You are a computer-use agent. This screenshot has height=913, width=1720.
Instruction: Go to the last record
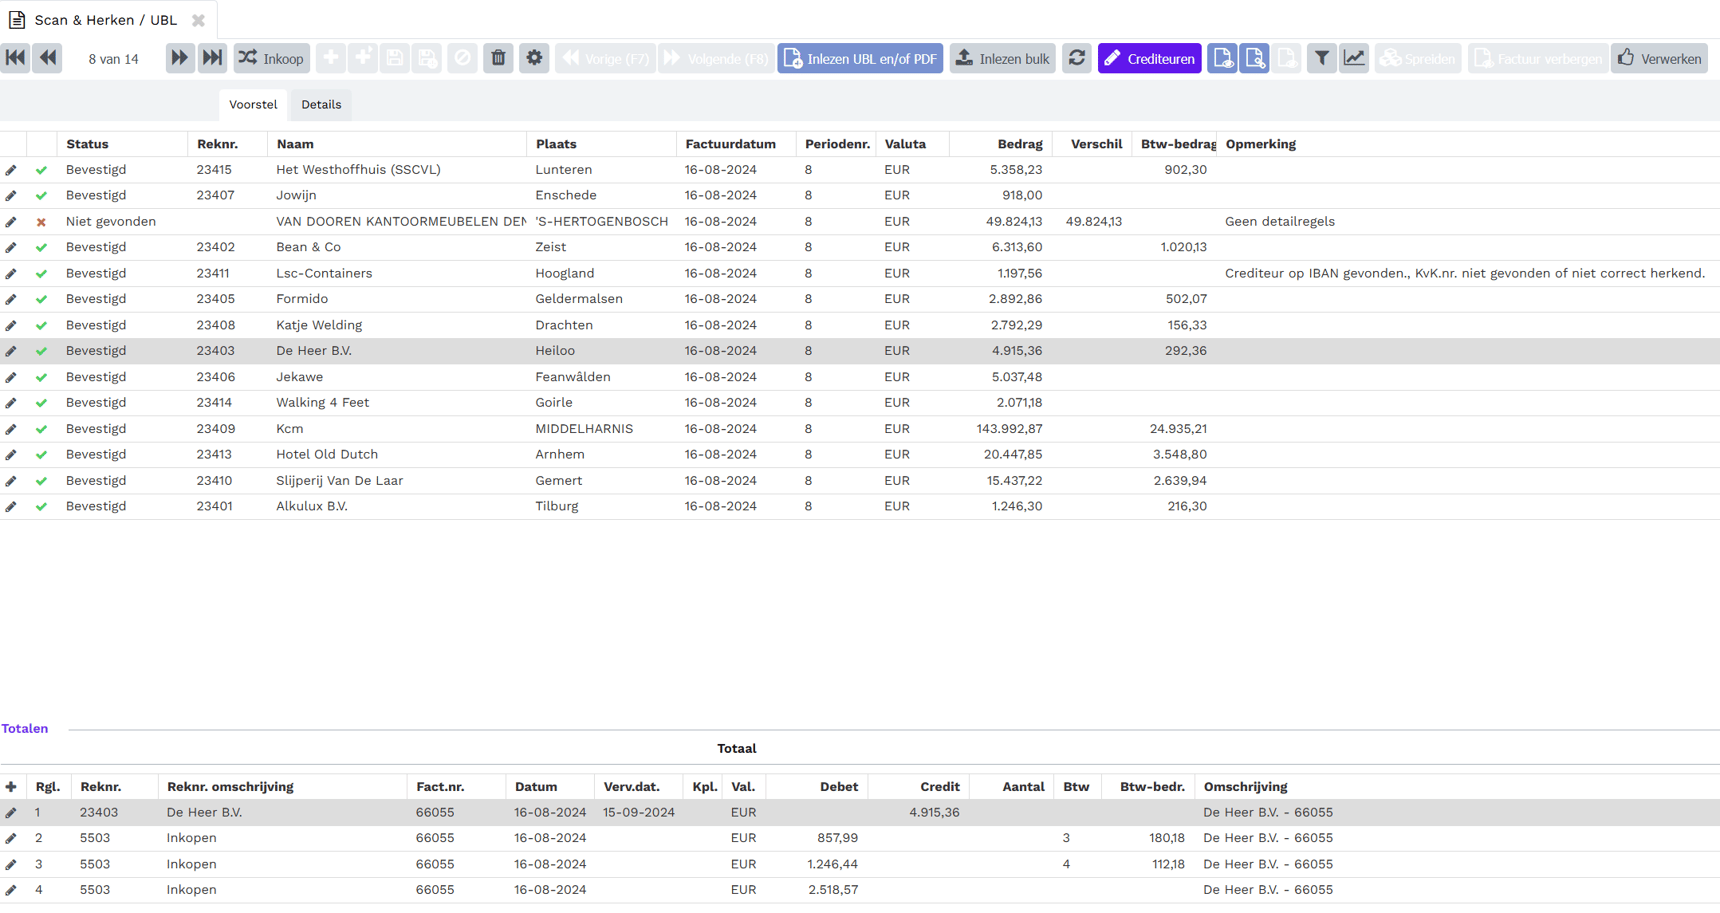point(212,58)
